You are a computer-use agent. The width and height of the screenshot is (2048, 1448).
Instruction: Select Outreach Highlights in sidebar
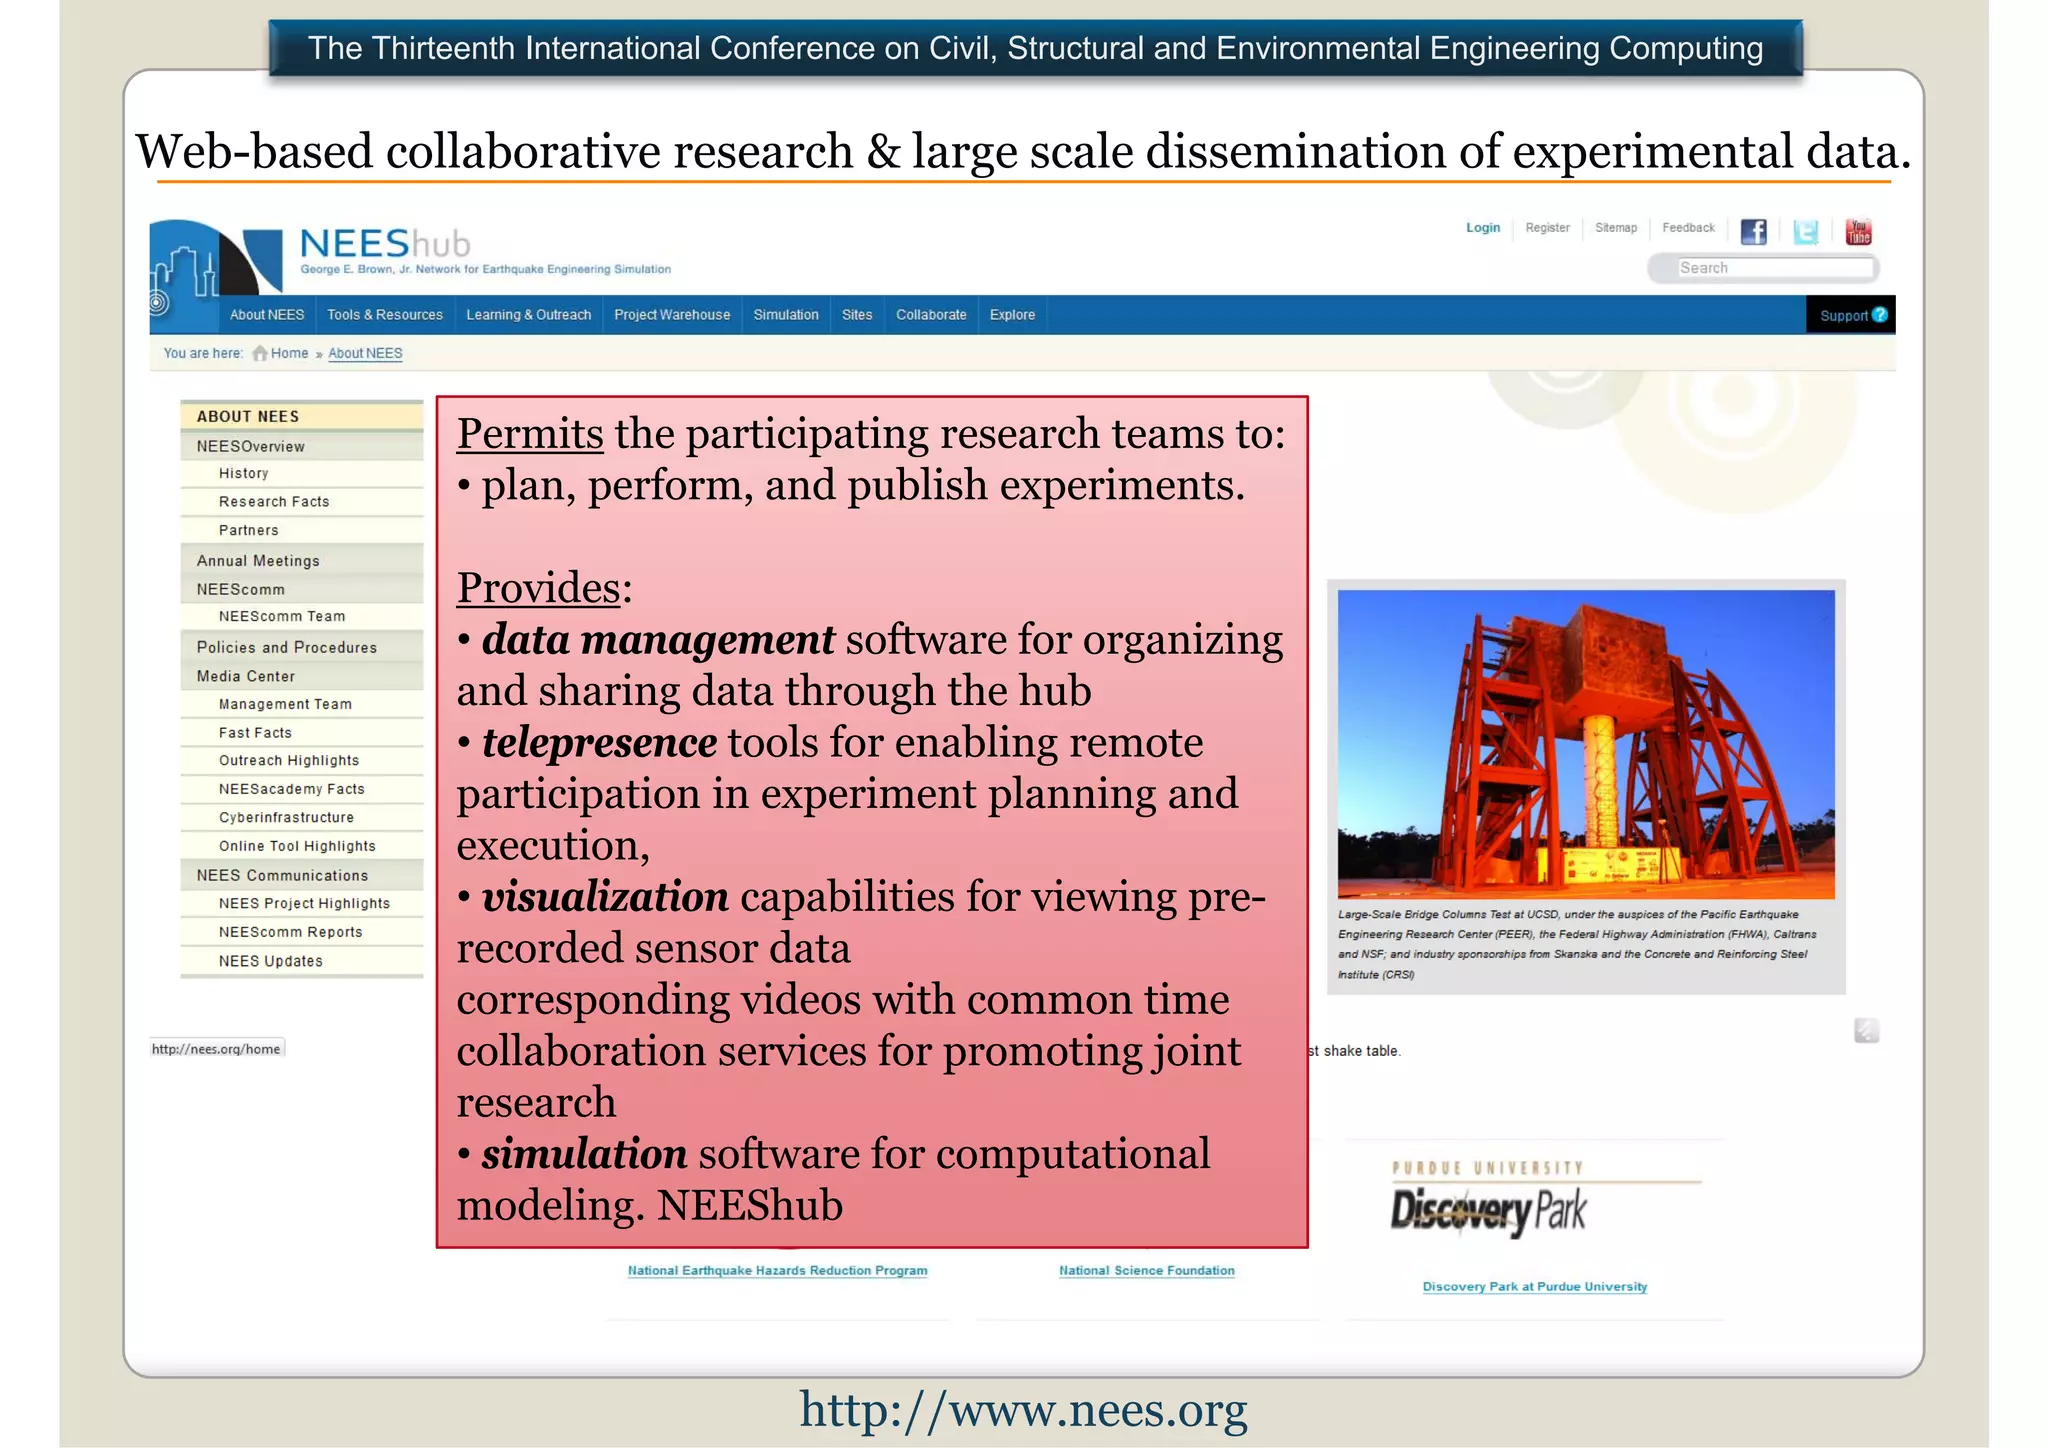click(x=302, y=760)
